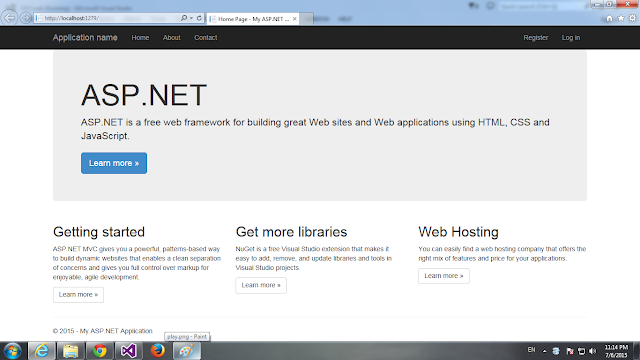Click the Action Center flag icon
The height and width of the screenshot is (360, 640).
point(570,351)
